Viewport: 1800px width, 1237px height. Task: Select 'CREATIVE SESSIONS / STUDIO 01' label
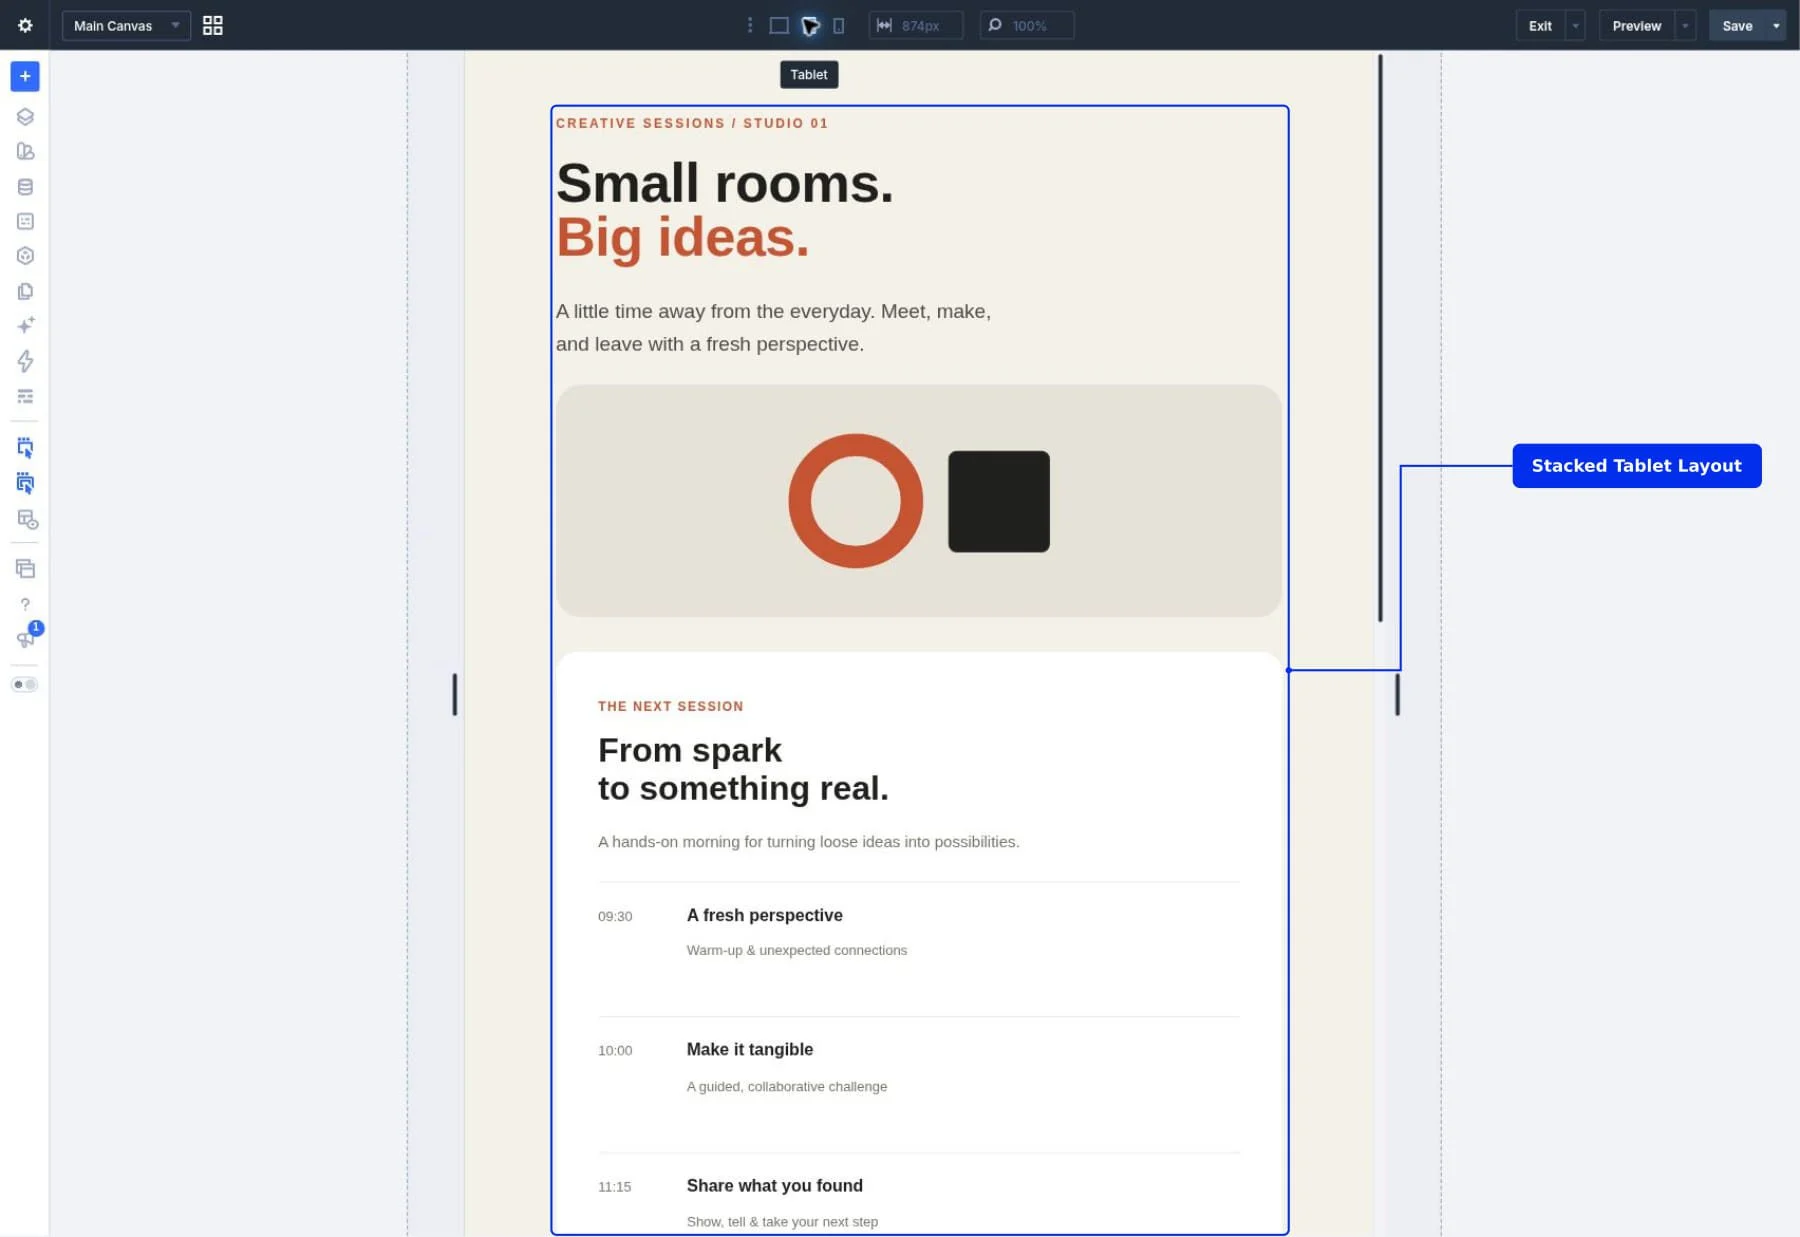pos(692,123)
